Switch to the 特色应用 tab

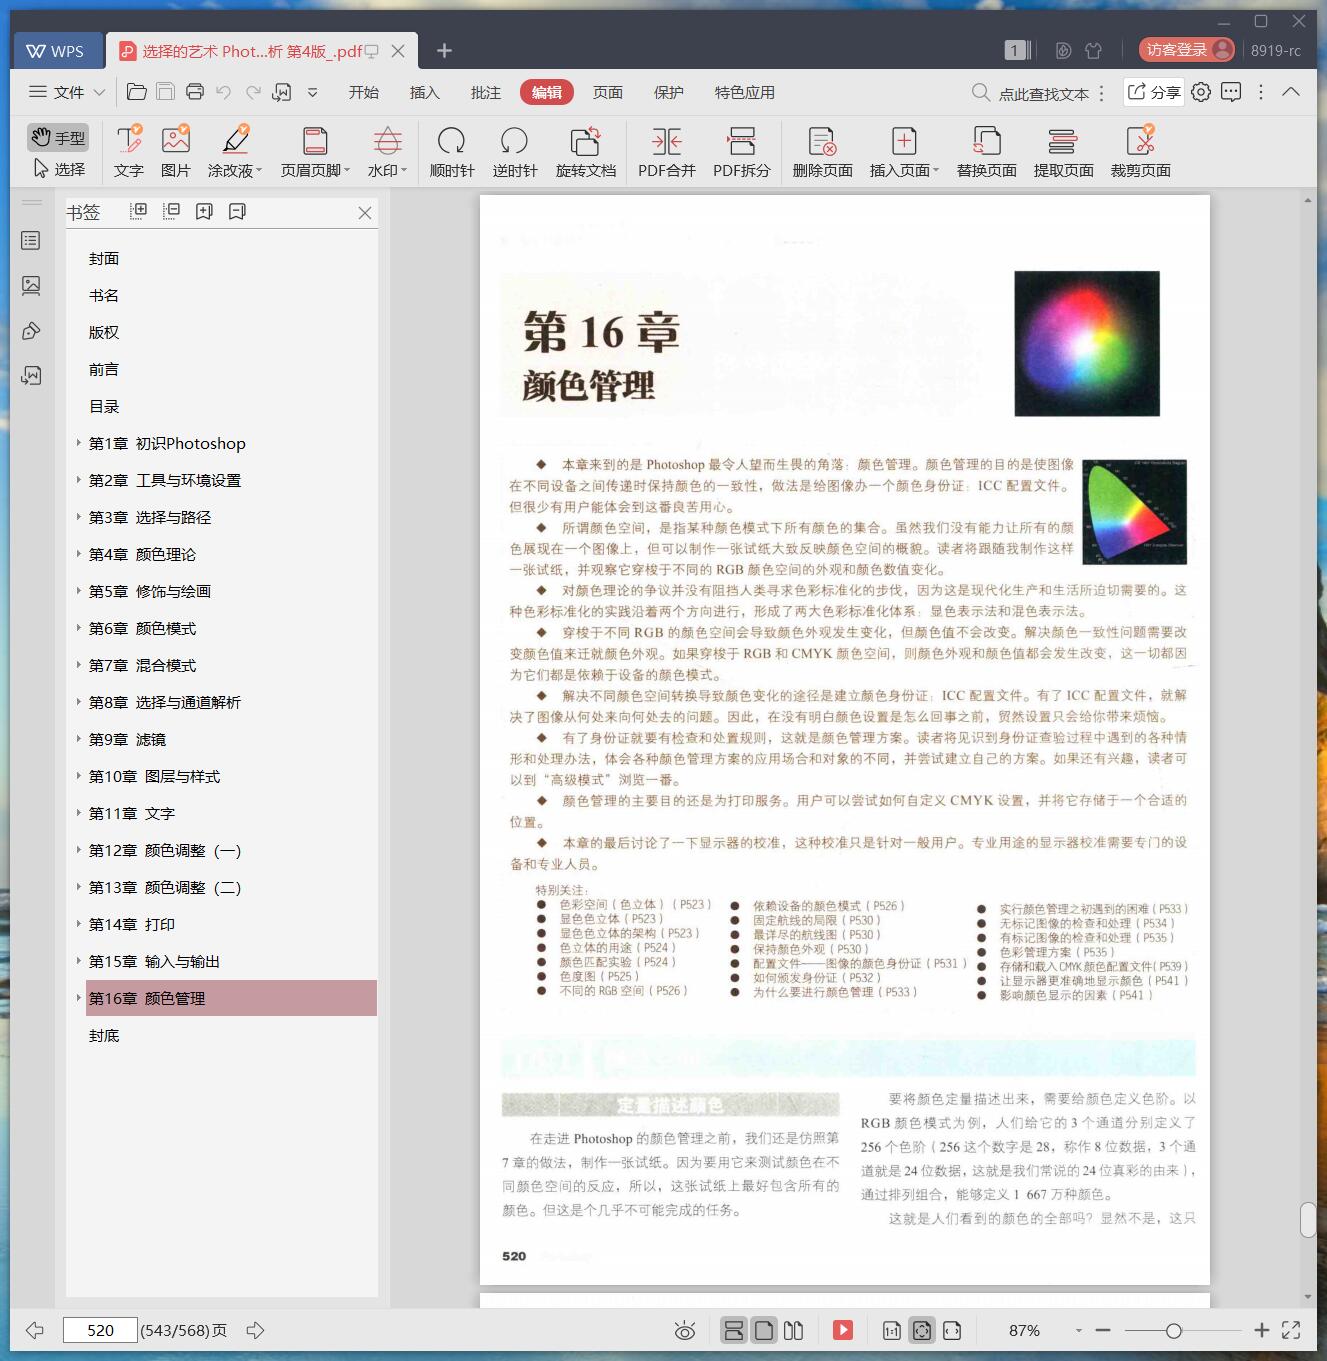tap(745, 92)
